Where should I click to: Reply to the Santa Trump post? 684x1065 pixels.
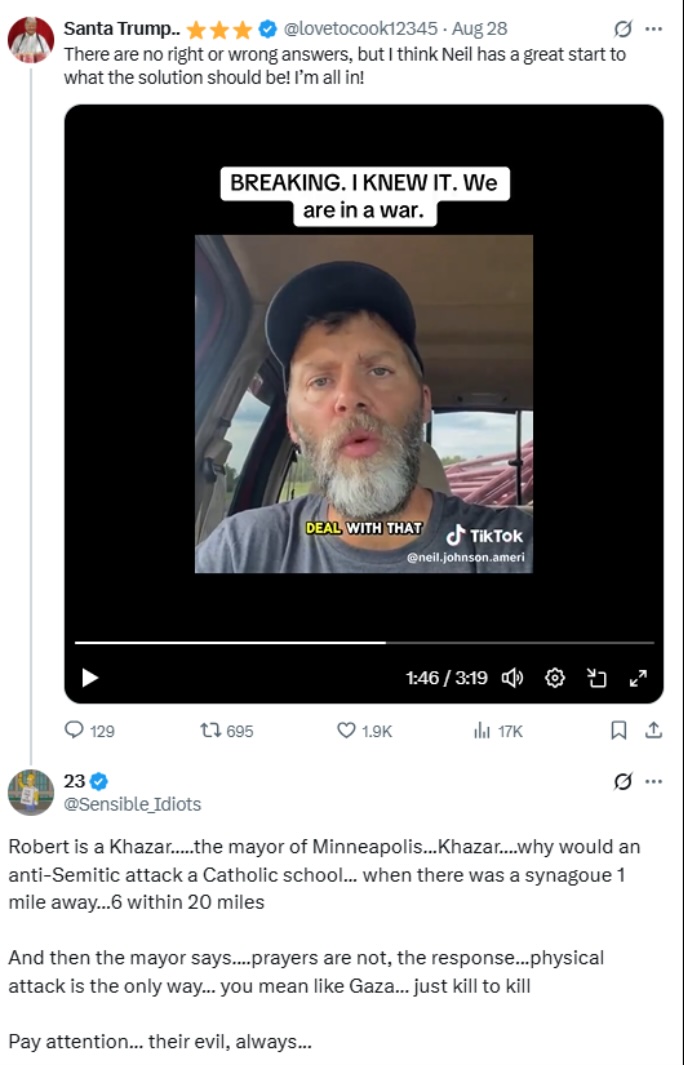coord(75,731)
